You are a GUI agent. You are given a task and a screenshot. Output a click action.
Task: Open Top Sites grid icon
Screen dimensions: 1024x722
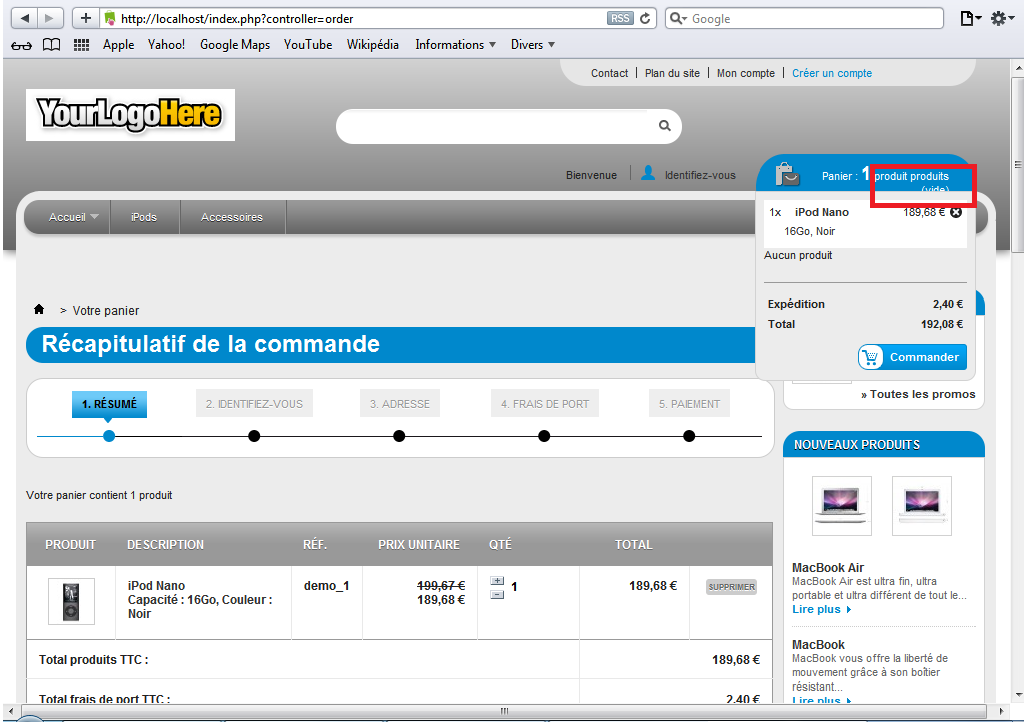coord(82,44)
